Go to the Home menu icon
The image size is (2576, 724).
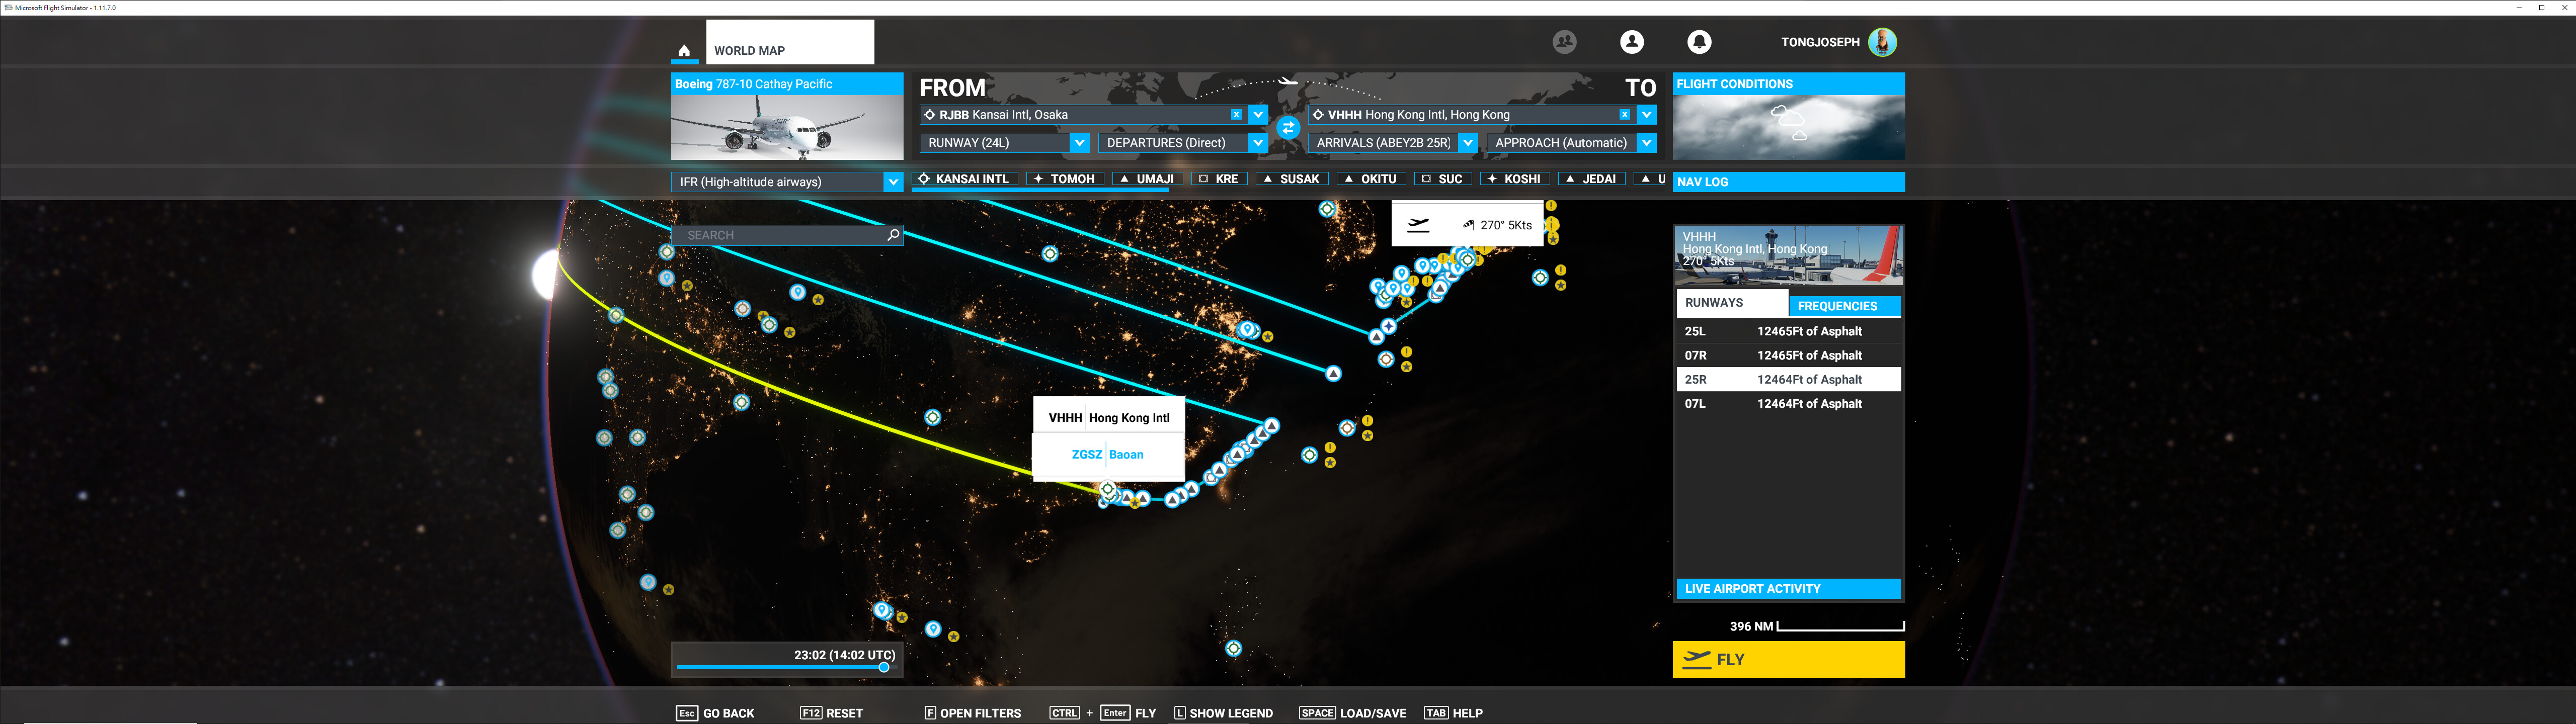[684, 50]
